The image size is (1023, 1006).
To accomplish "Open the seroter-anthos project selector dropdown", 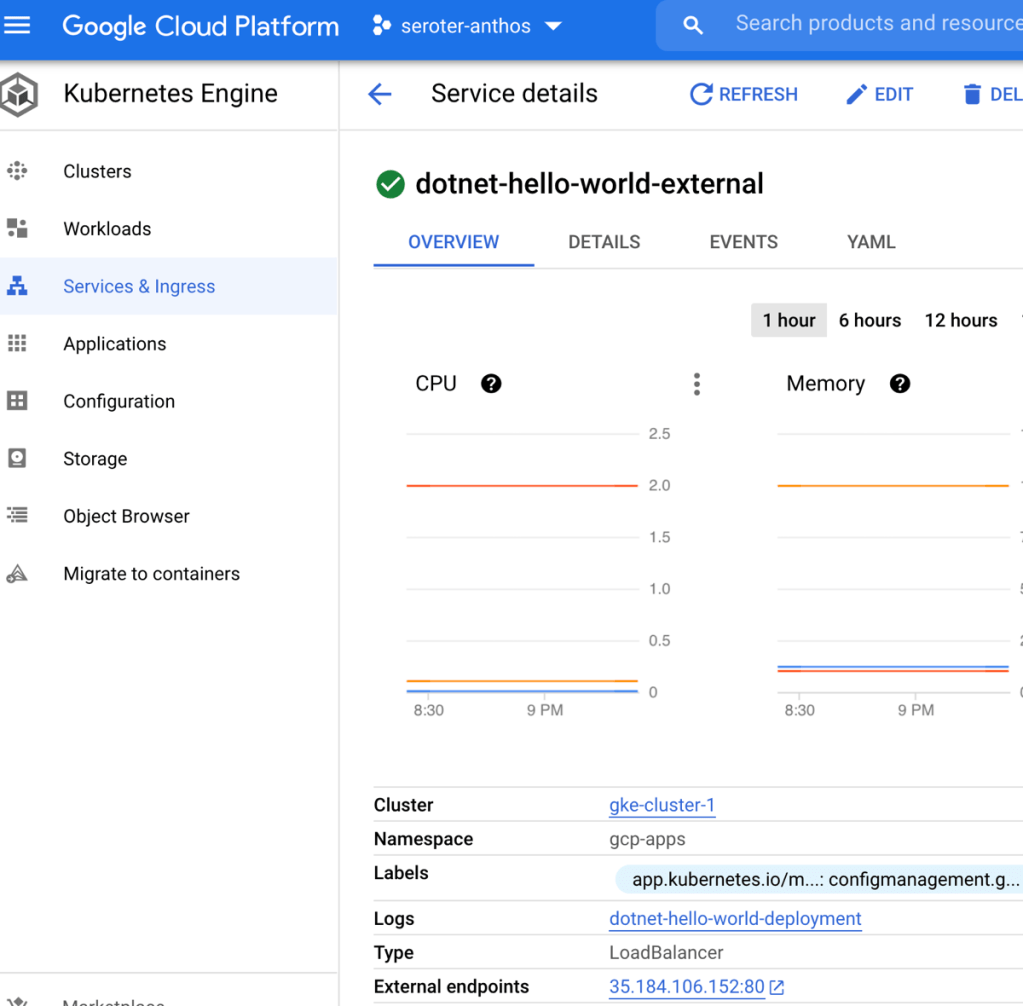I will point(467,27).
